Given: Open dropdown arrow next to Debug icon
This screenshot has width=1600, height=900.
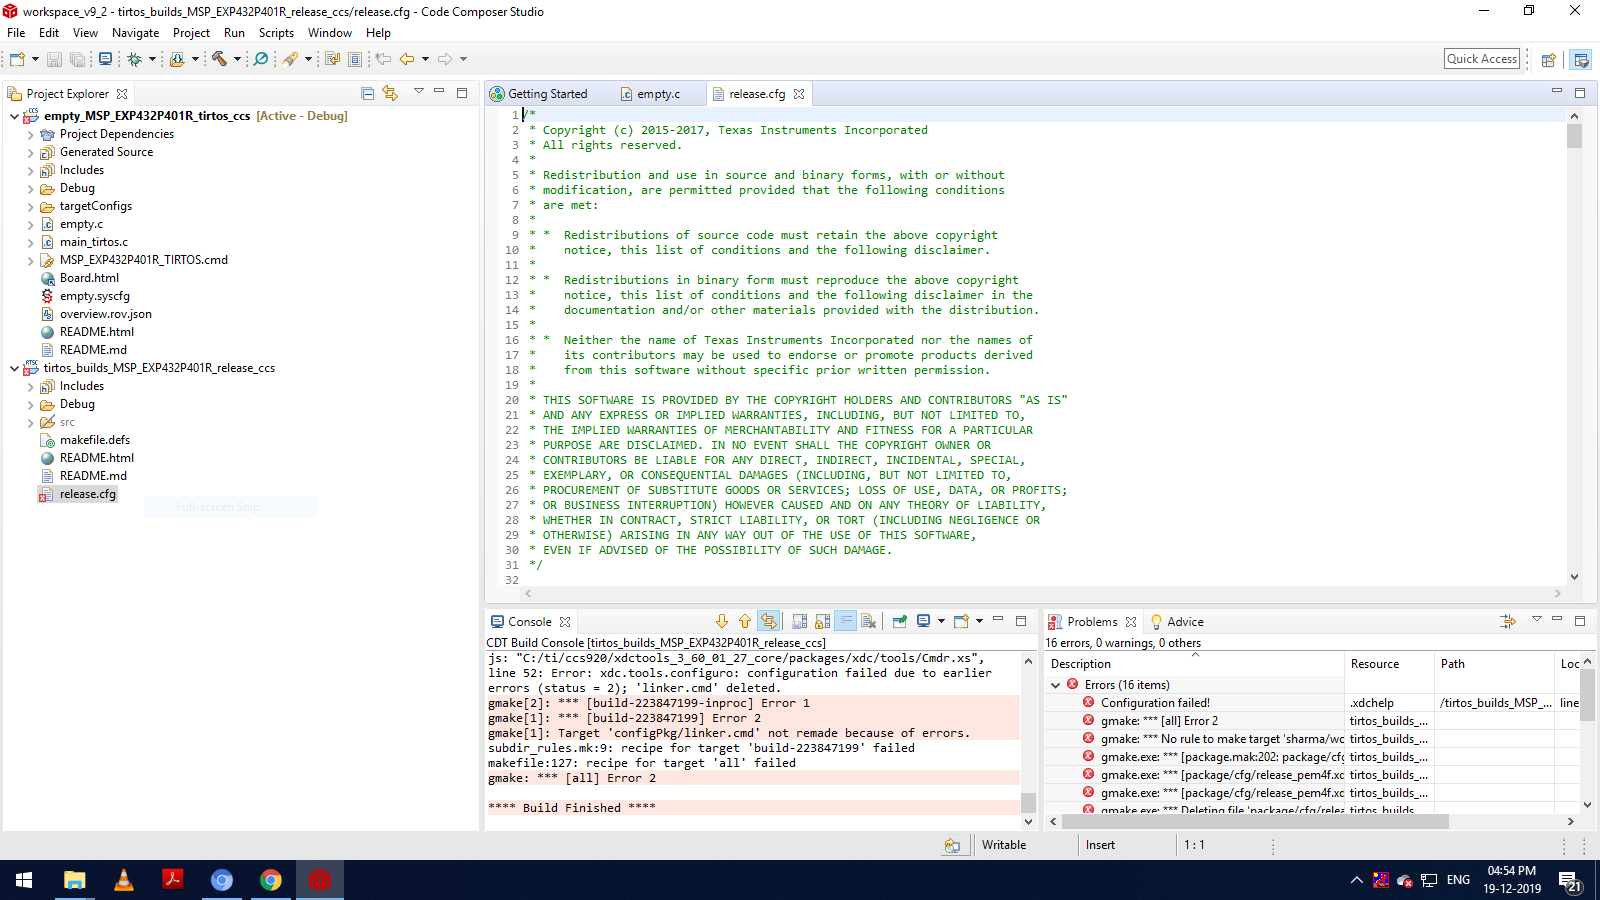Looking at the screenshot, I should [152, 59].
